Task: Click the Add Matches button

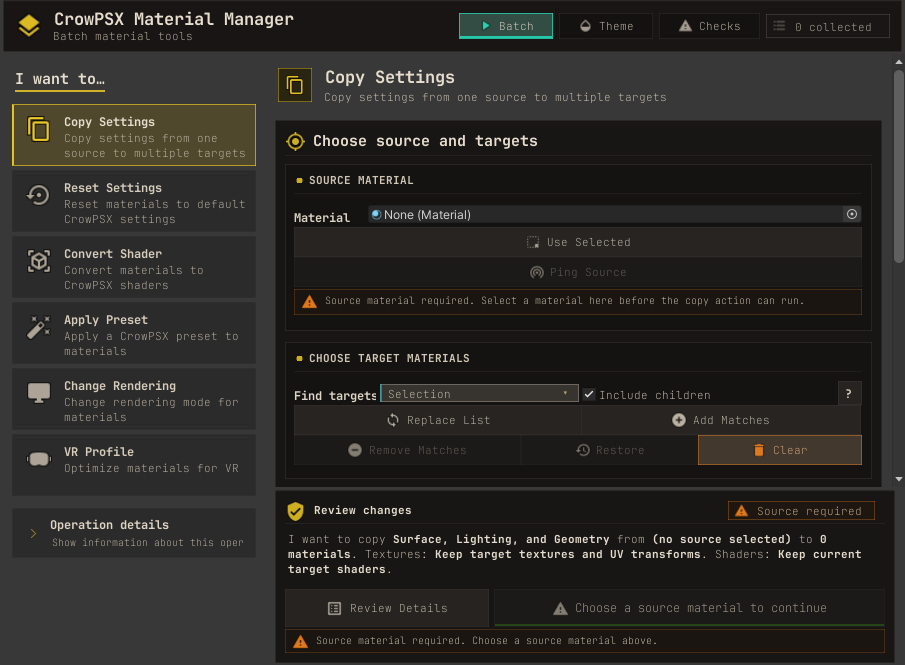Action: (x=721, y=420)
